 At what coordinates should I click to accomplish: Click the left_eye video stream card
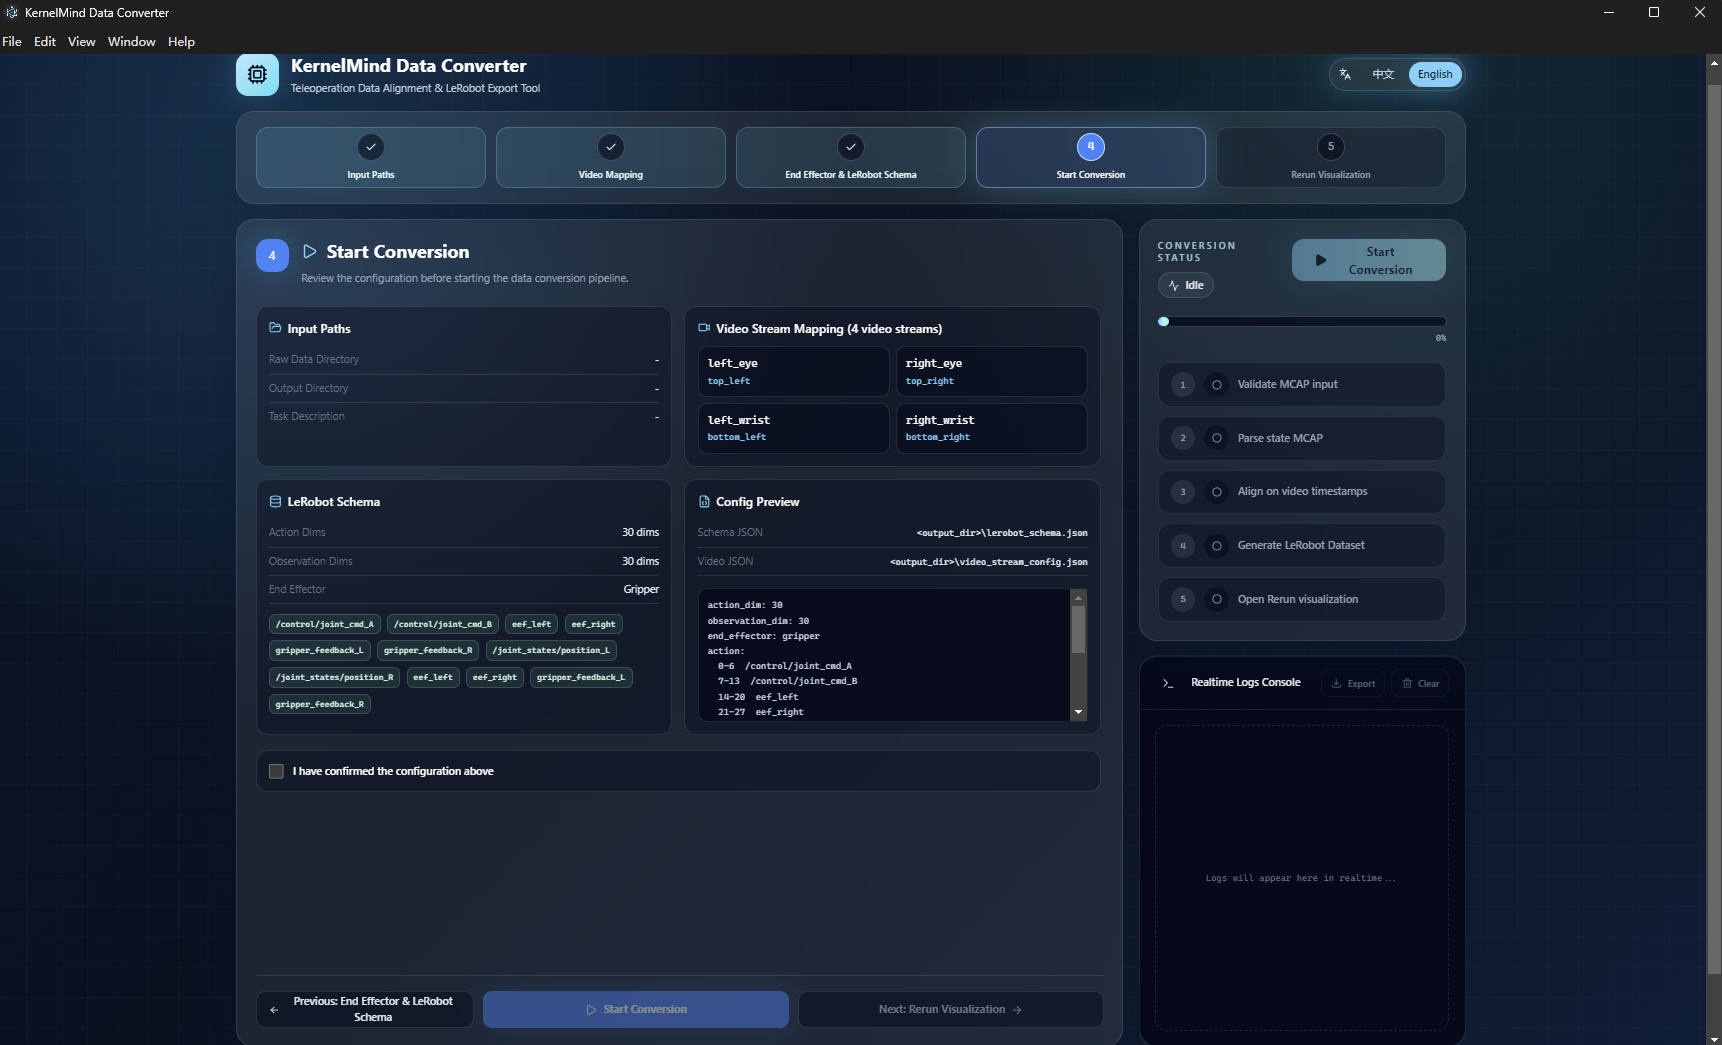point(793,372)
